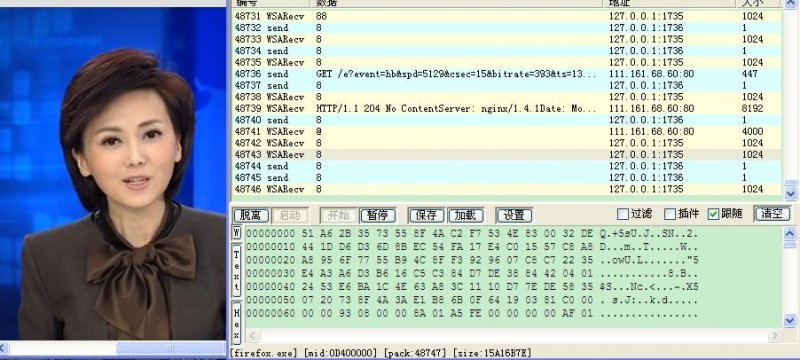Viewport: 800px width, 360px height.
Task: Click hex pane horizontal scroll right arrow
Action: pos(775,336)
